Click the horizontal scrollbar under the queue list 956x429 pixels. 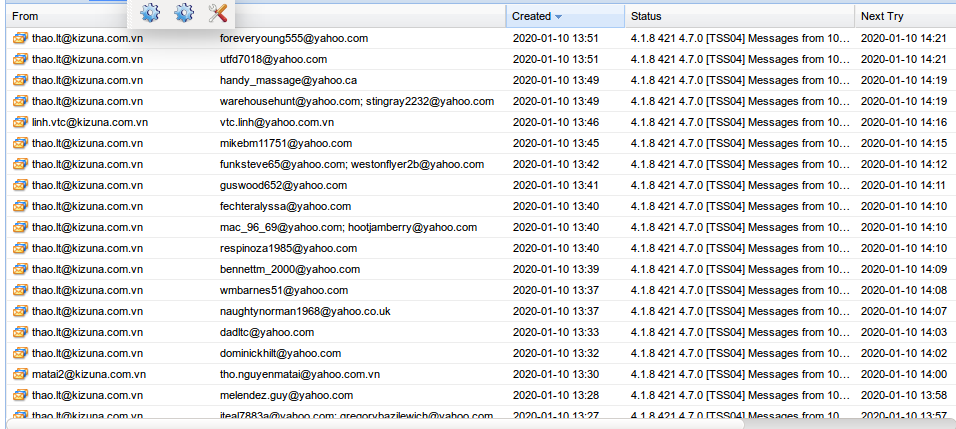(x=375, y=424)
